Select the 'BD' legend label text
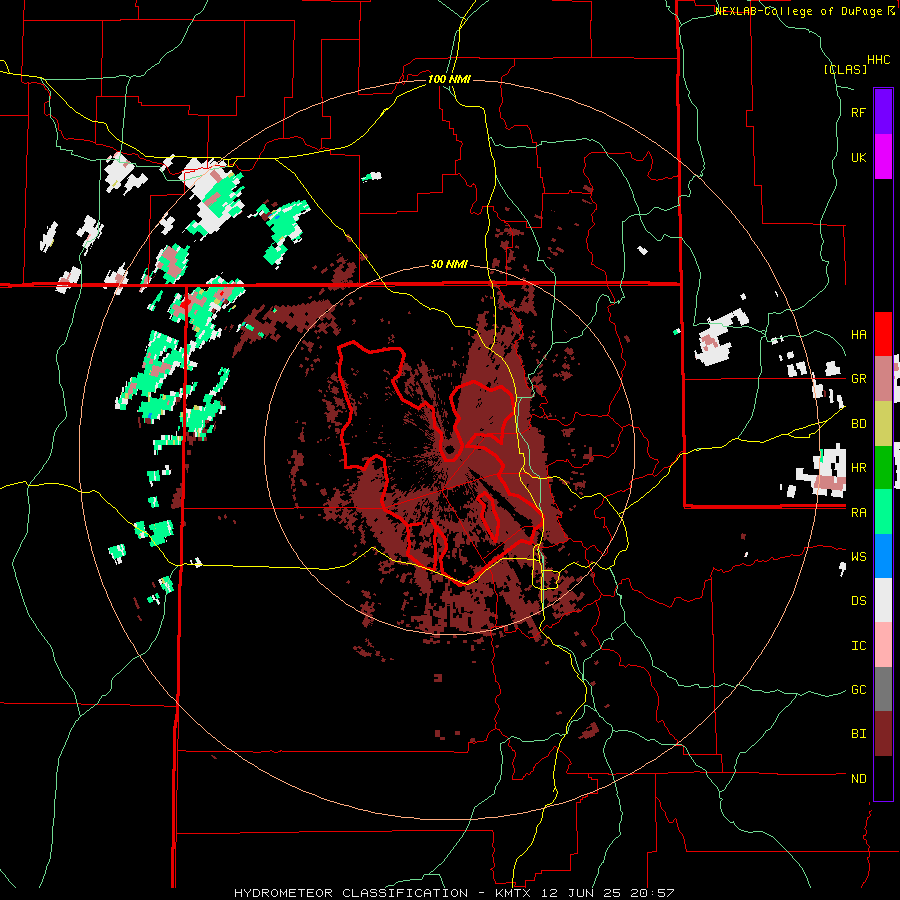Screen dimensions: 900x900 click(x=858, y=424)
